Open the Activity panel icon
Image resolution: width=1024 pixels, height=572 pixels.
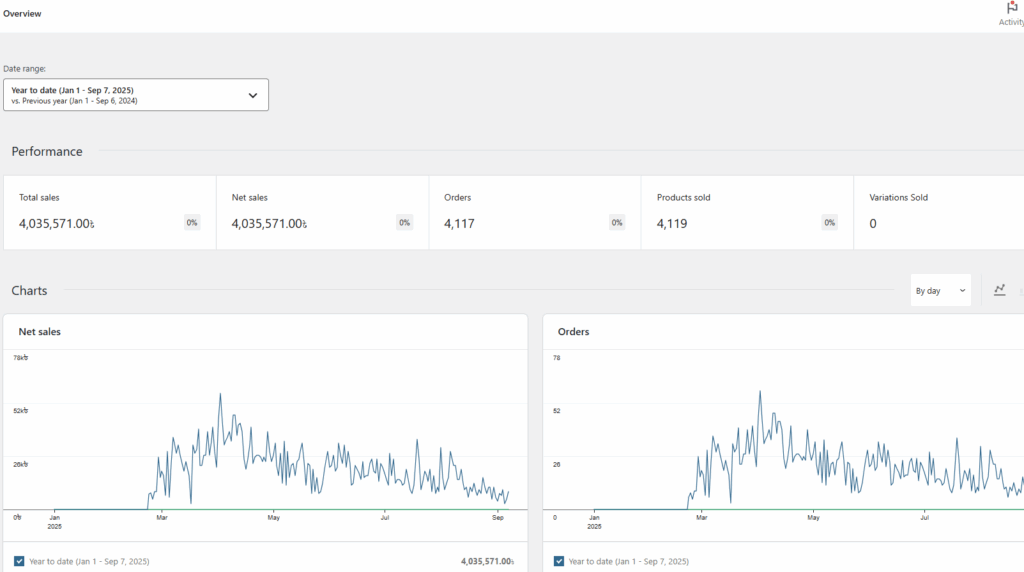tap(1012, 12)
